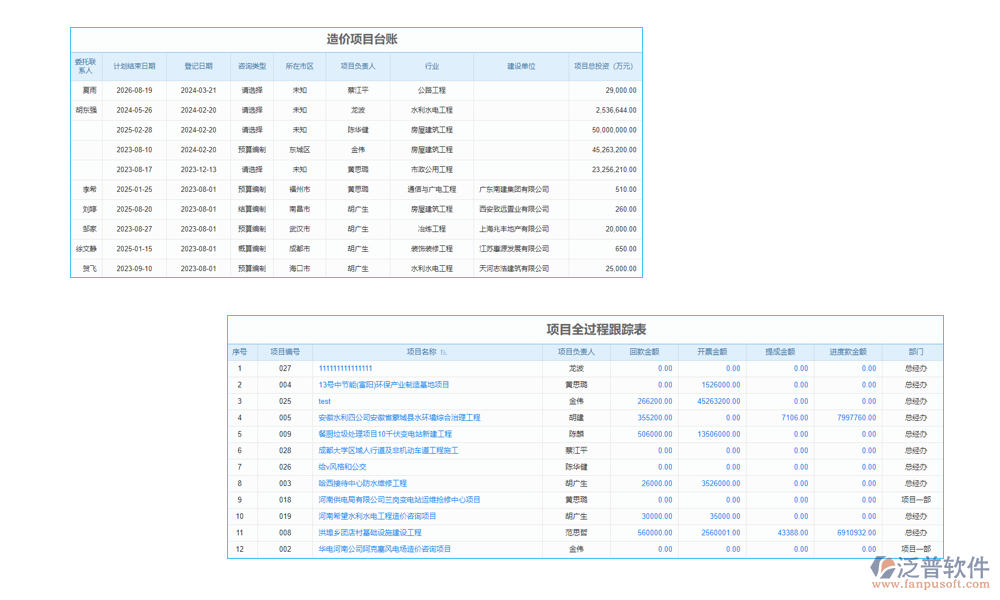This screenshot has height=600, width=1000.
Task: Click the 计划结束日期 column header
Action: pos(134,66)
